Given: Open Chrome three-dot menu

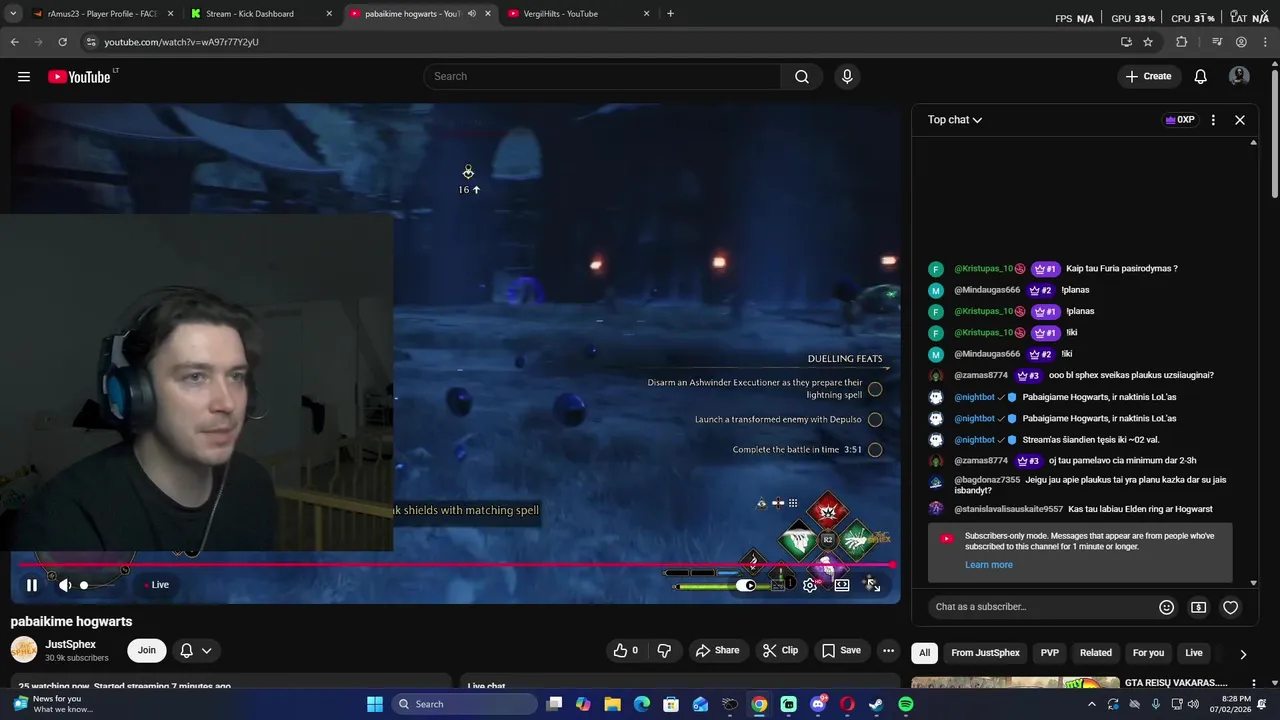Looking at the screenshot, I should click(1265, 42).
